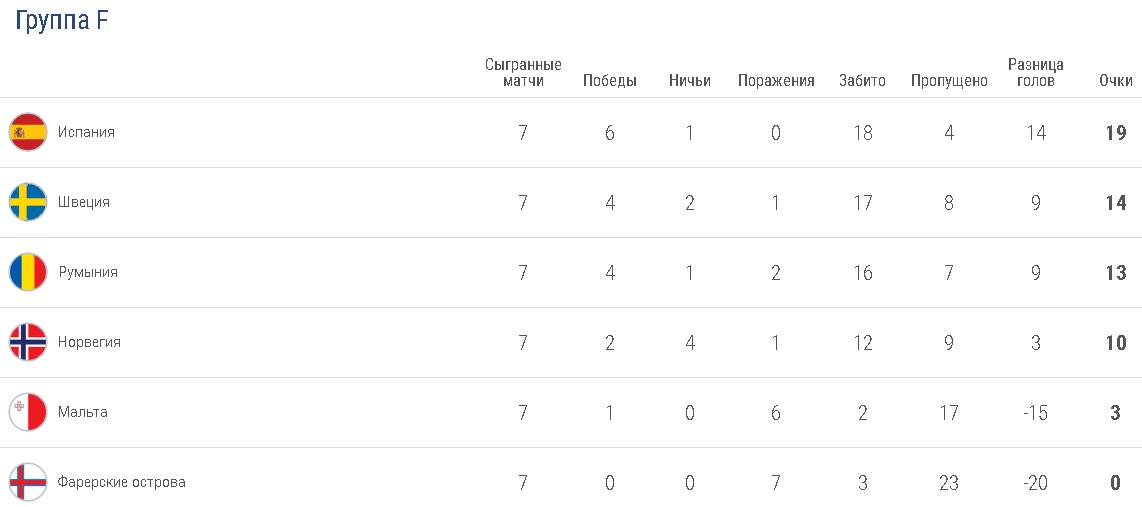Sort by Сыгранные матчи column header

point(523,73)
